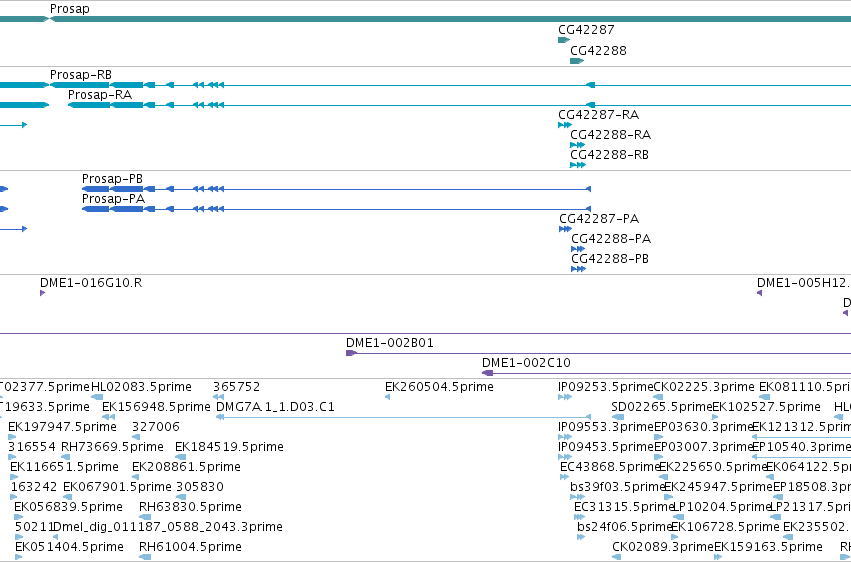Click the EK208861.5prime EST glyph
The image size is (851, 562).
[x=136, y=477]
